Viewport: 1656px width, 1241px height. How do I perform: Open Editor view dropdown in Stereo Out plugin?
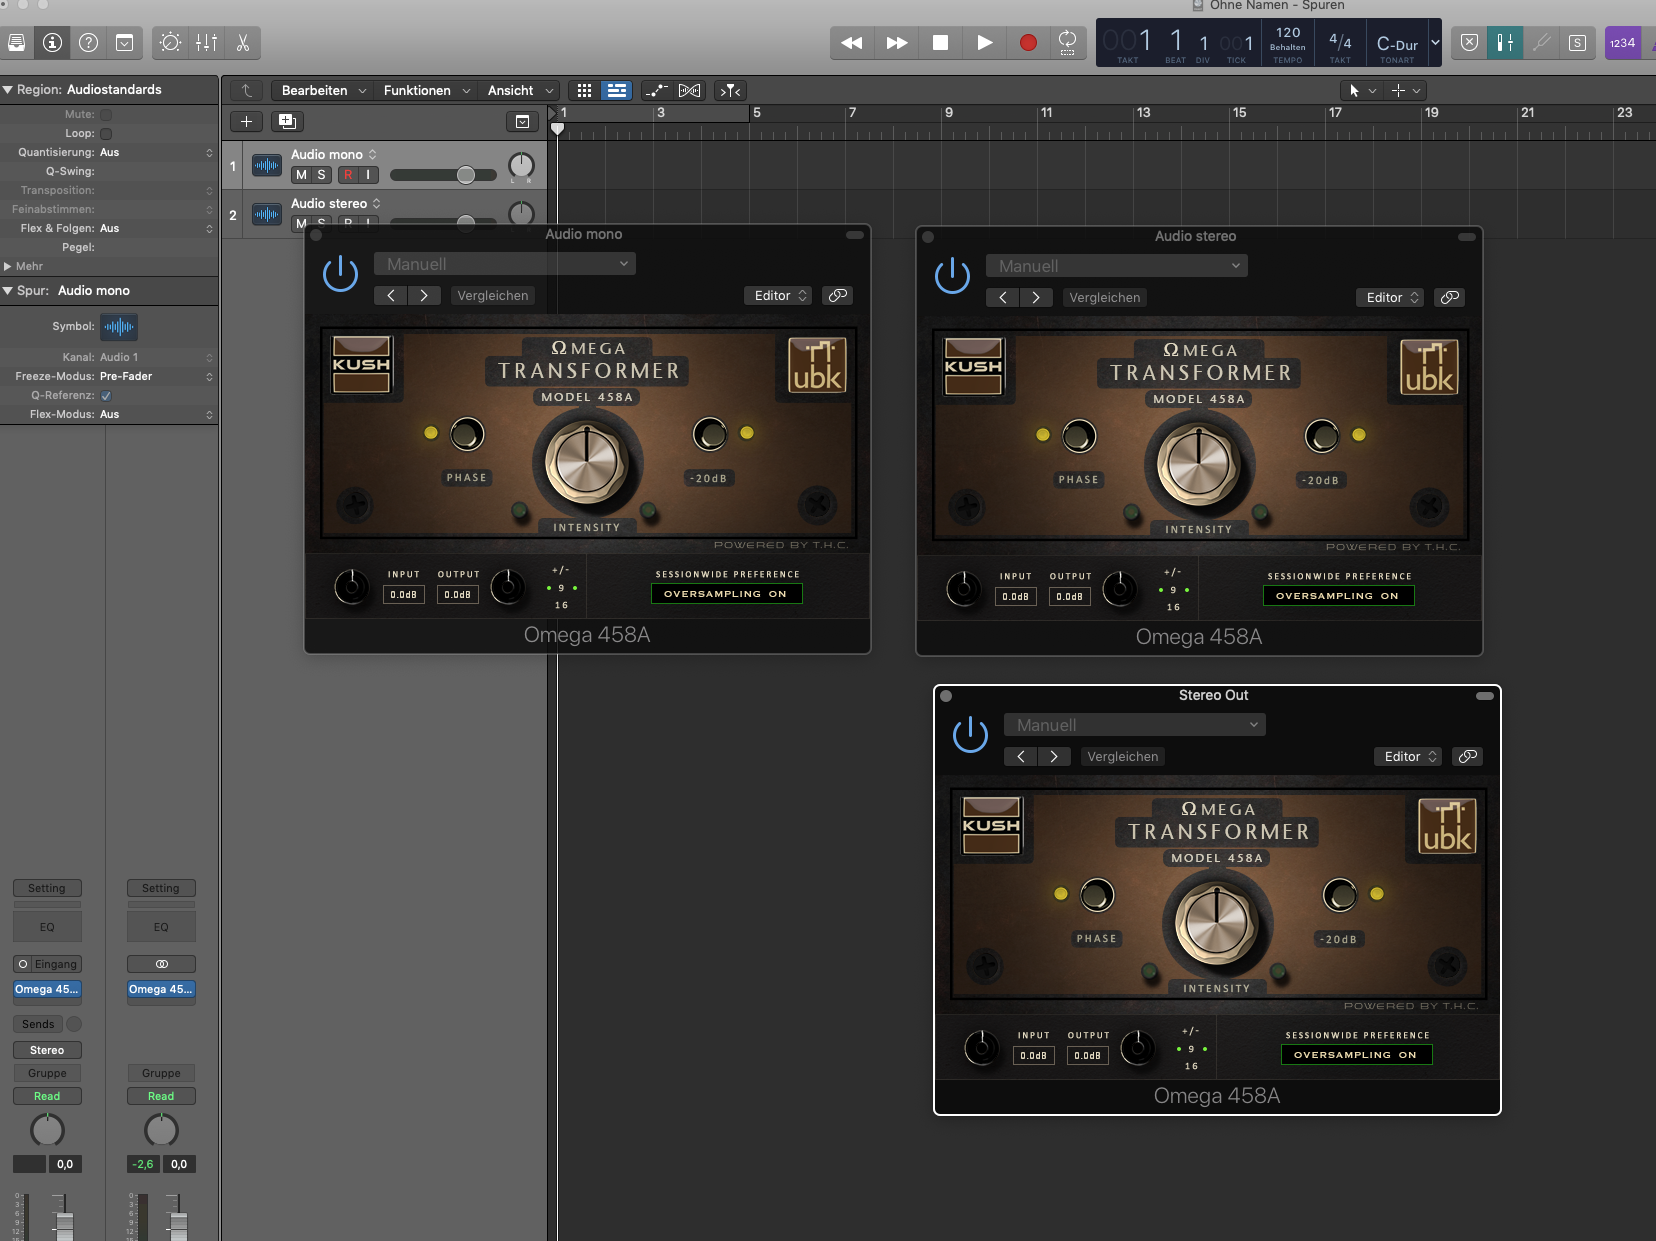point(1410,756)
